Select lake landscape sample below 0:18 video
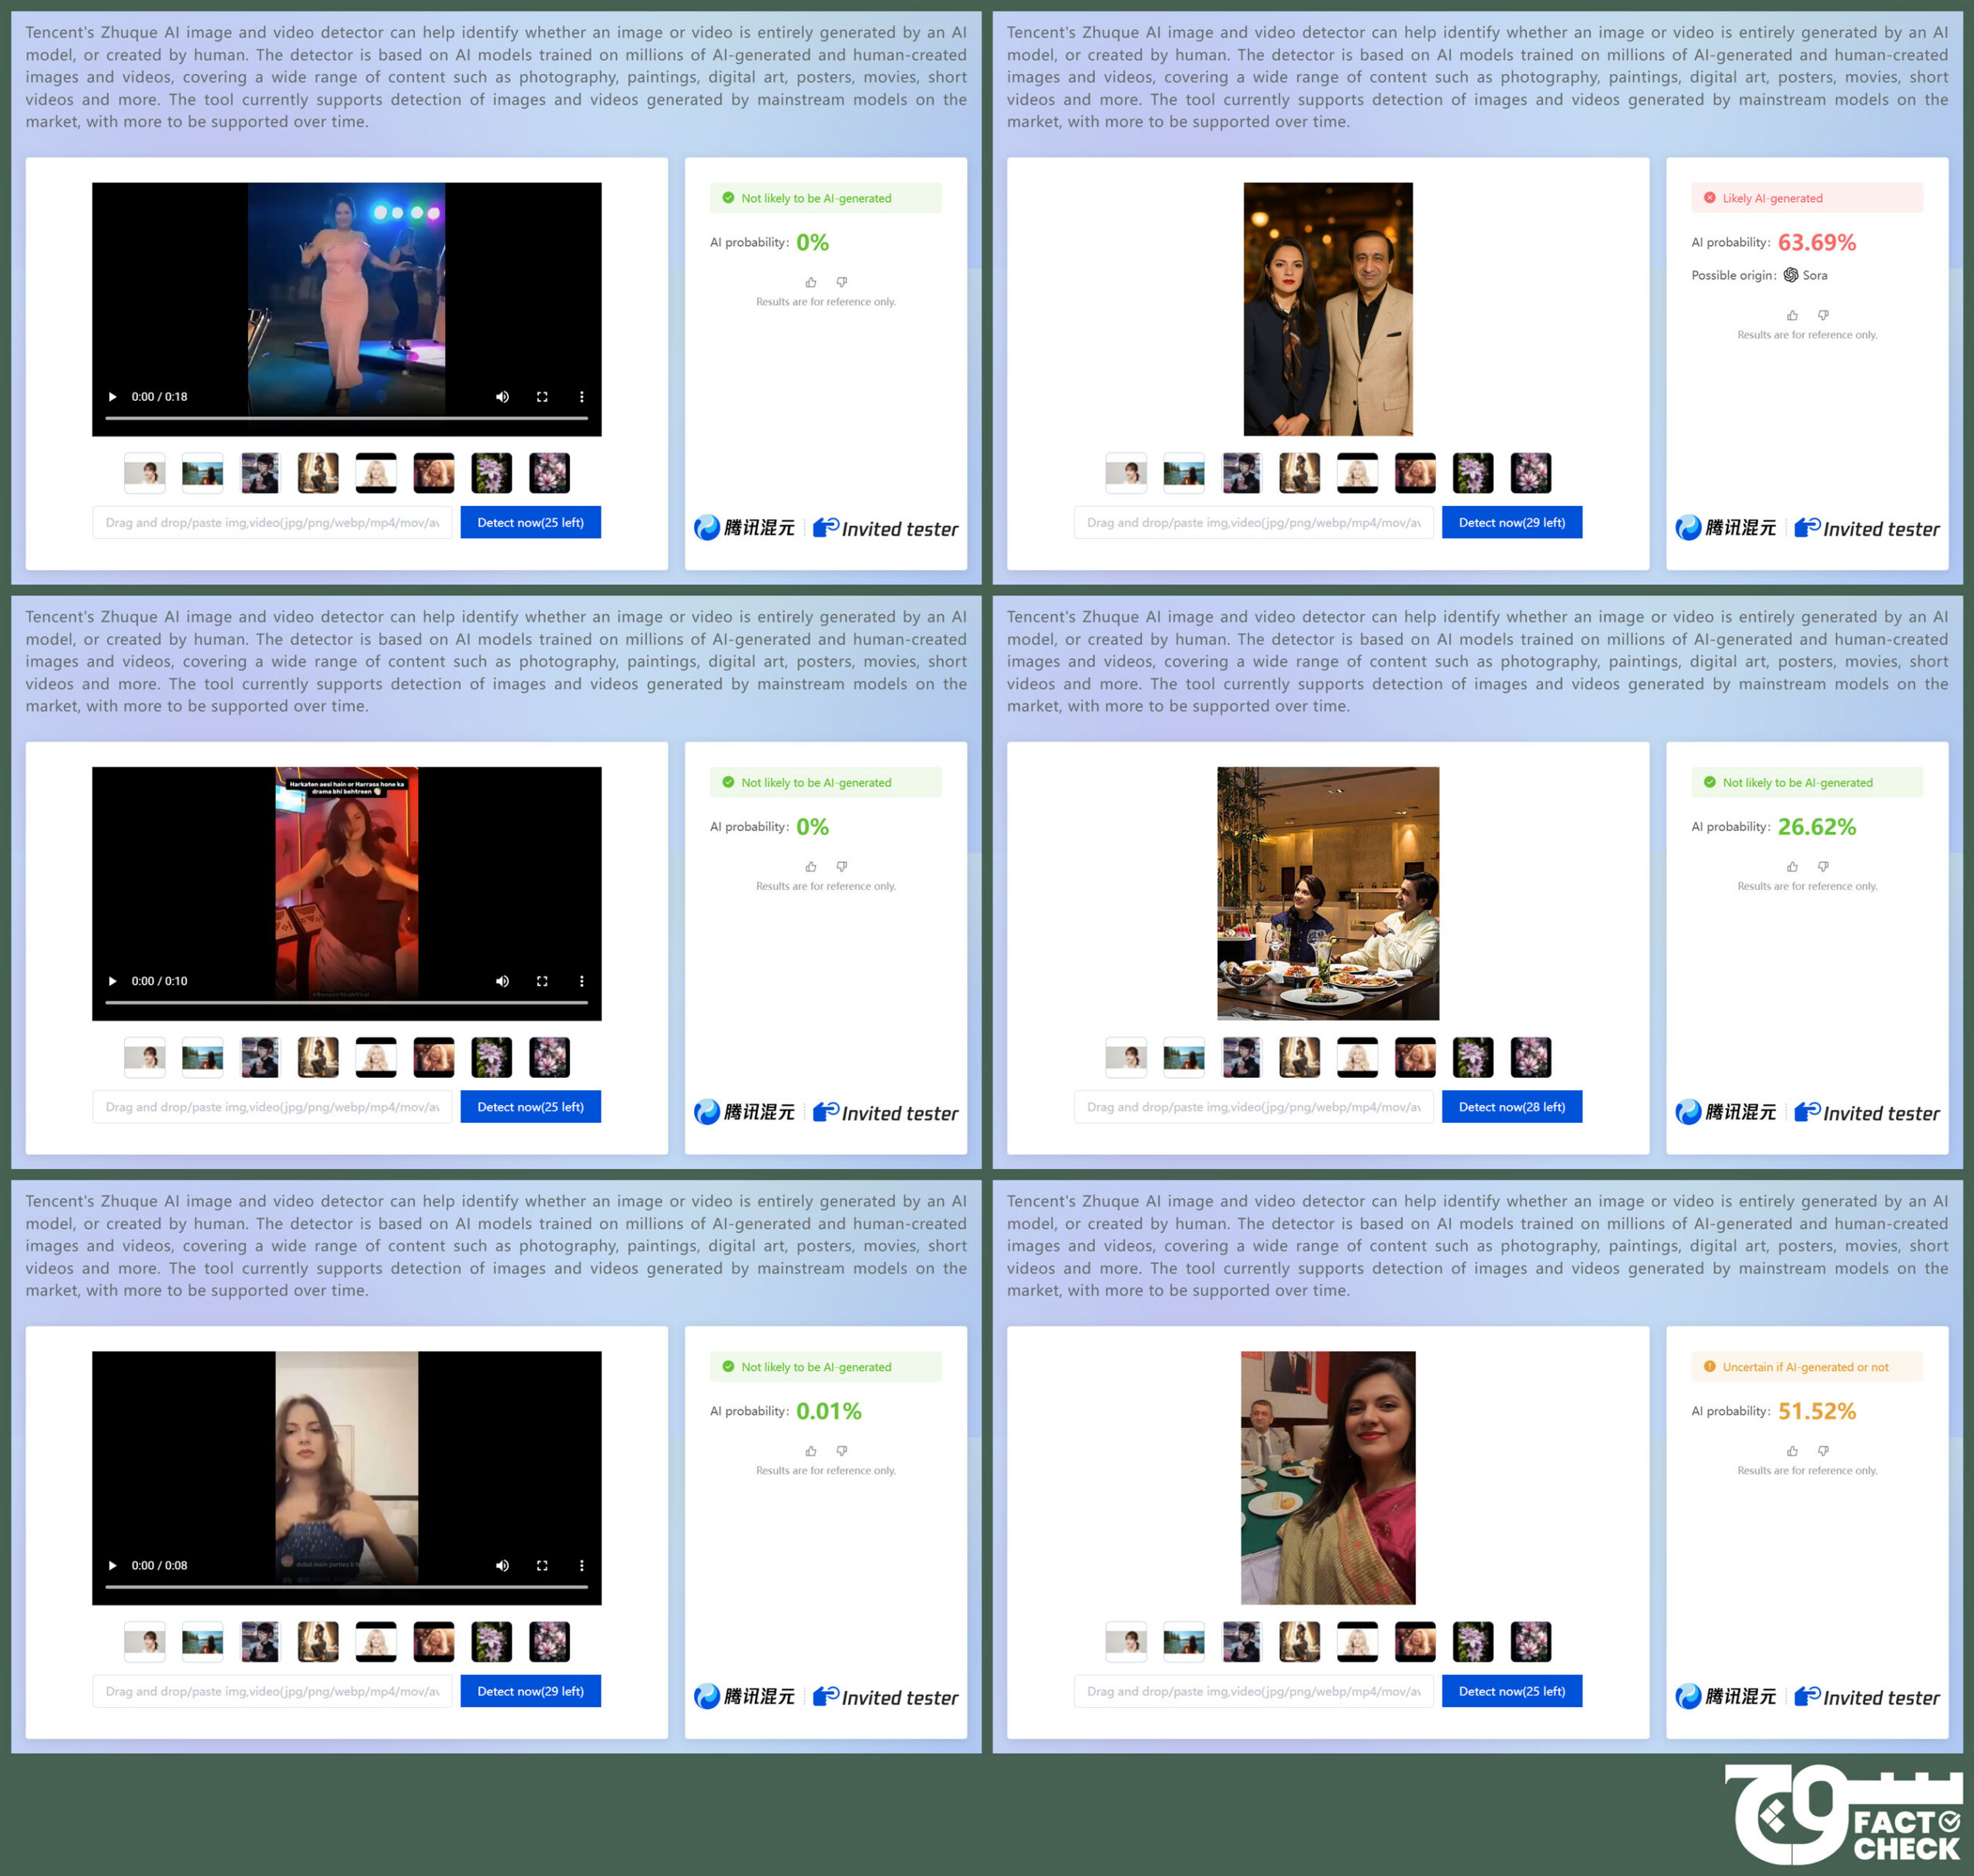The image size is (1974, 1876). (203, 473)
